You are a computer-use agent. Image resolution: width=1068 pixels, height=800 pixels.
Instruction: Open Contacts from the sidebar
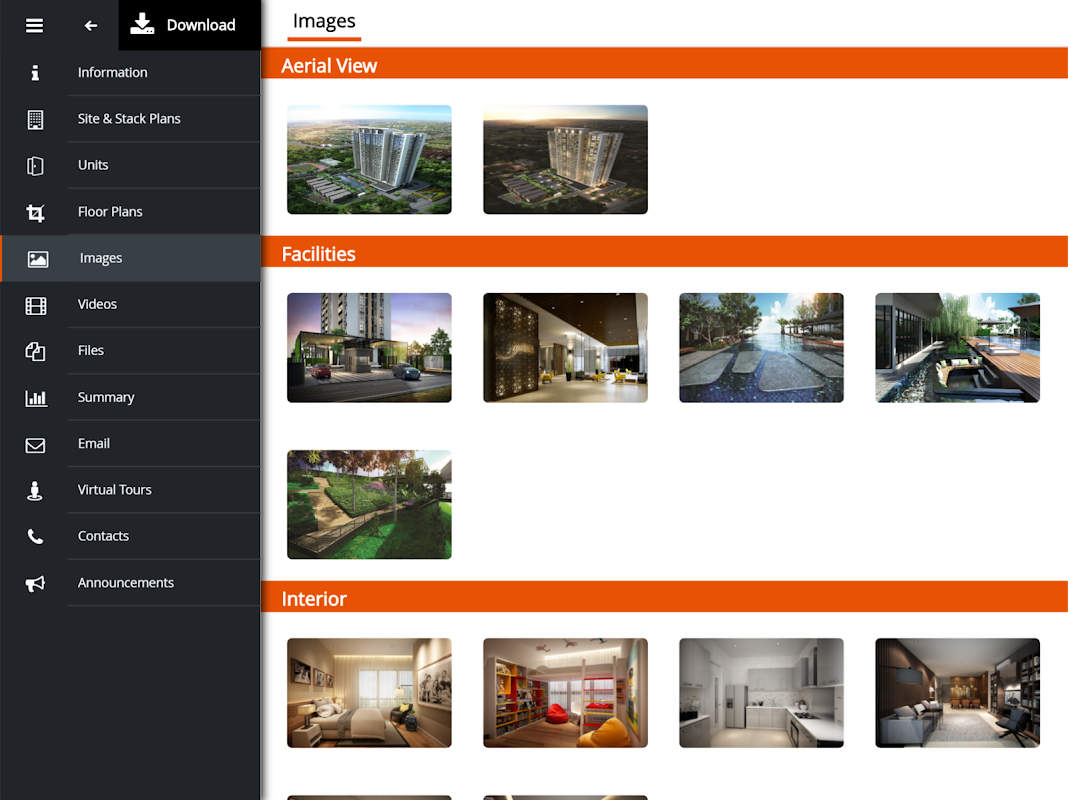coord(103,536)
